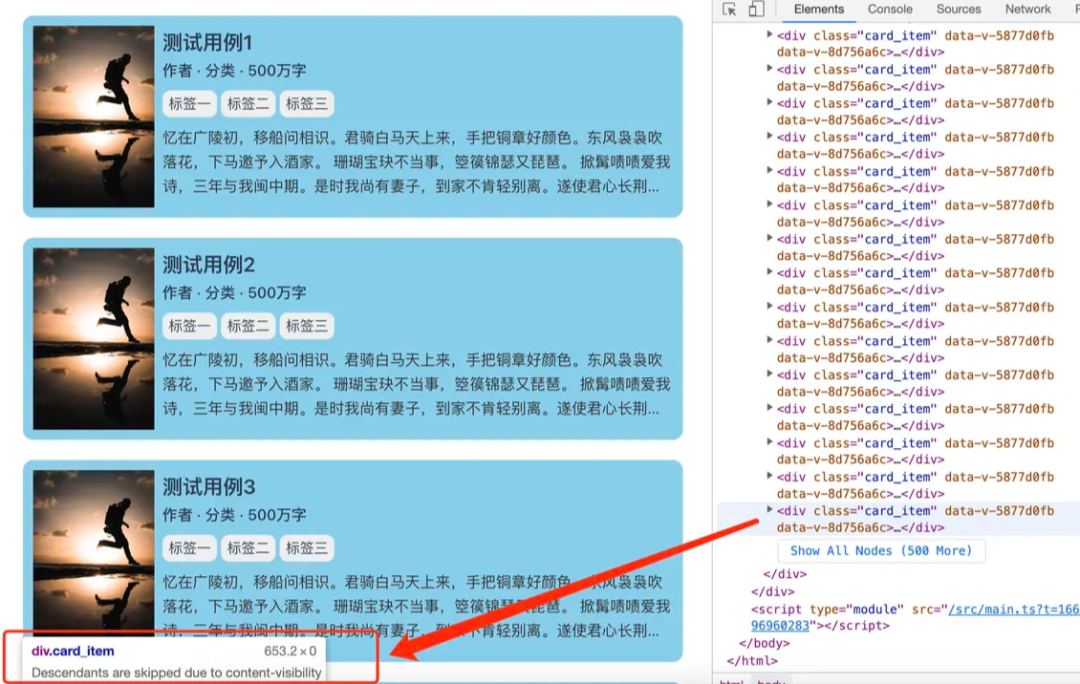Click the cover image of 测试用例2
The height and width of the screenshot is (684, 1080).
point(94,339)
